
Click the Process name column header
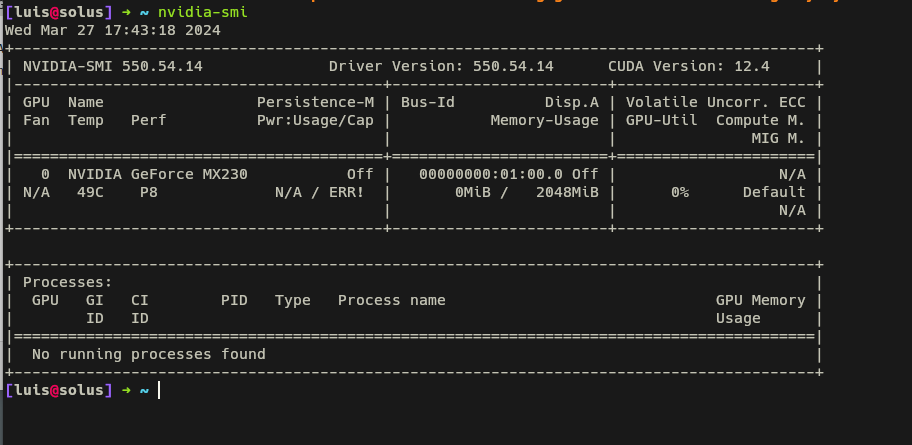tap(391, 300)
